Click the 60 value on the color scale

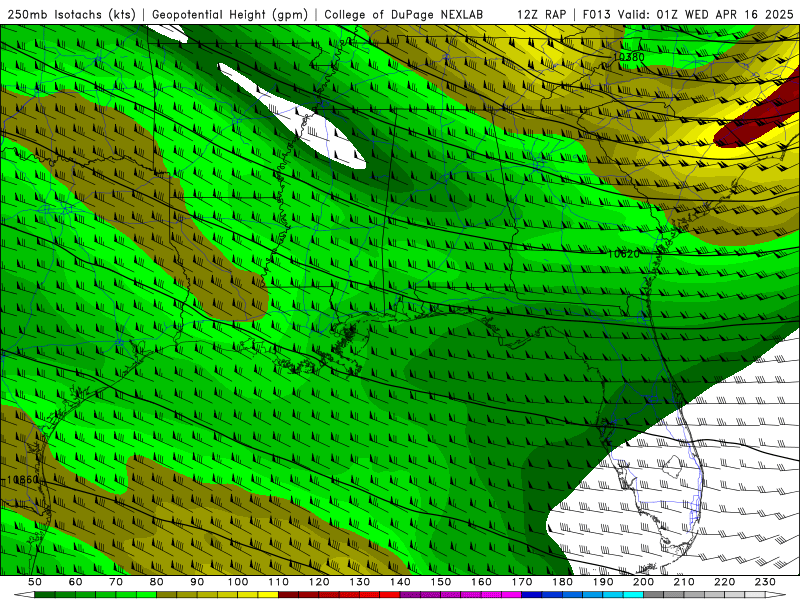(76, 582)
